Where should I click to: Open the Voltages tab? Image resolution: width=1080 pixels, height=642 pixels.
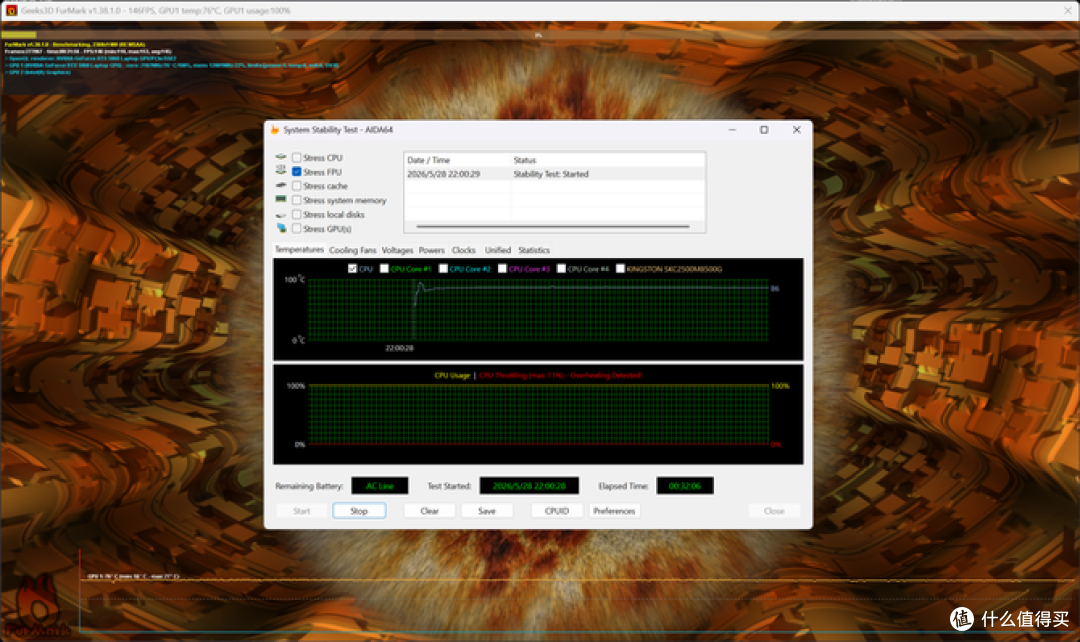coord(397,250)
